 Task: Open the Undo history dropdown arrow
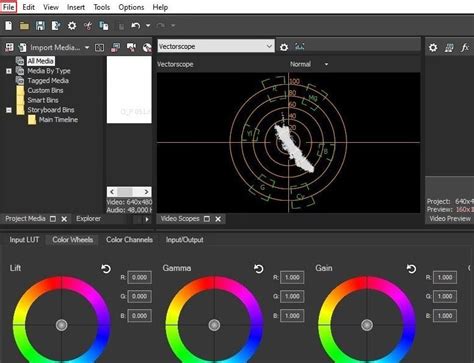coord(148,26)
